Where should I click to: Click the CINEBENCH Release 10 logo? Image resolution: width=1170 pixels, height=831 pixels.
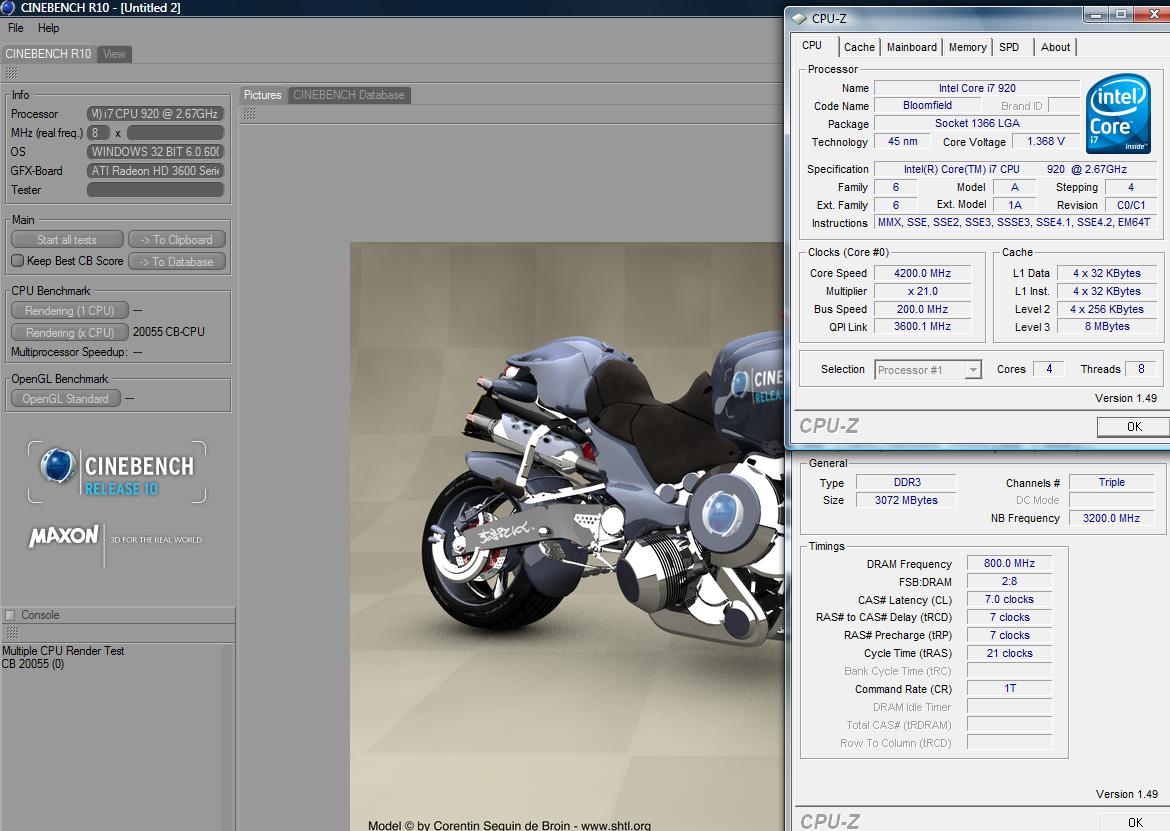pyautogui.click(x=117, y=472)
